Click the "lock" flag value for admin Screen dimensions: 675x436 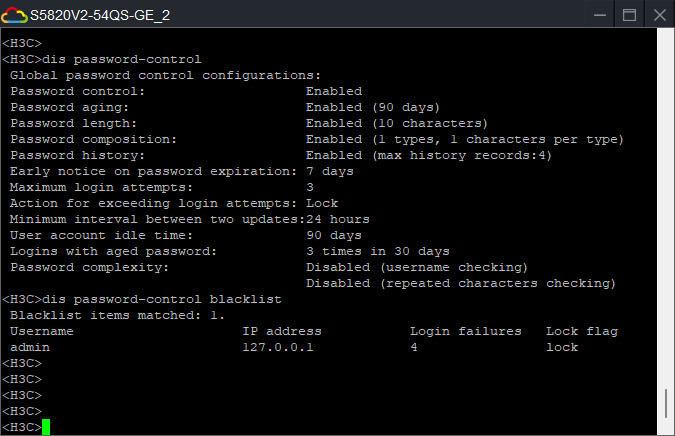coord(562,347)
